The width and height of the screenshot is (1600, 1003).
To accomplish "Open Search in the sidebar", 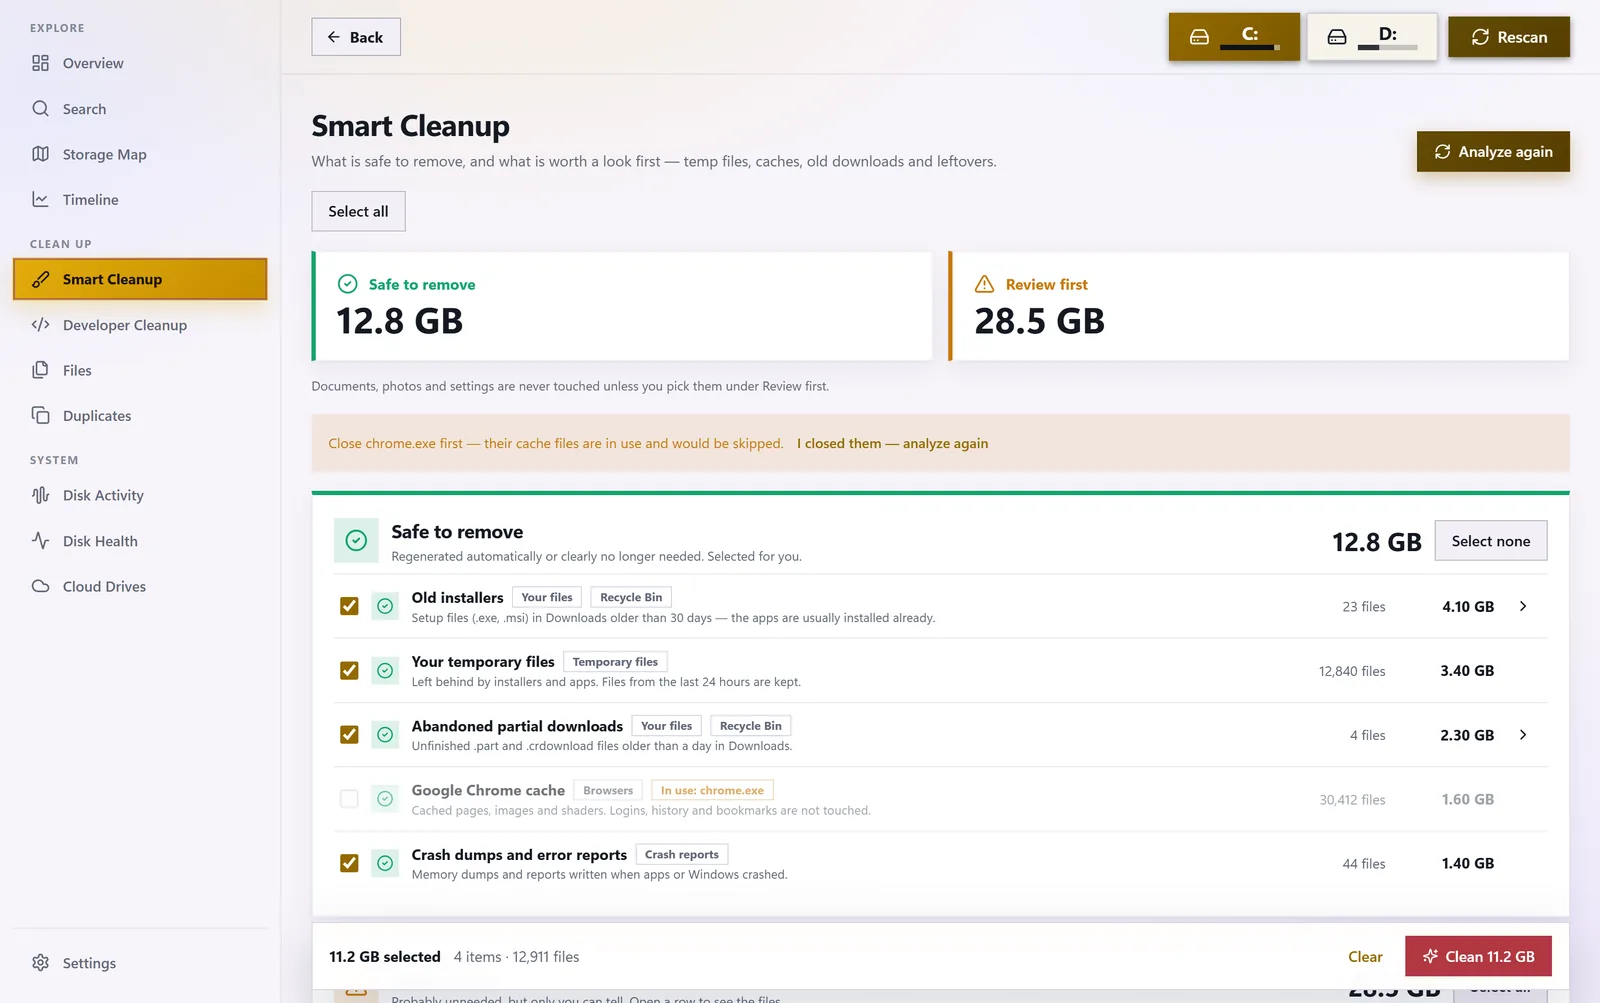I will point(140,109).
